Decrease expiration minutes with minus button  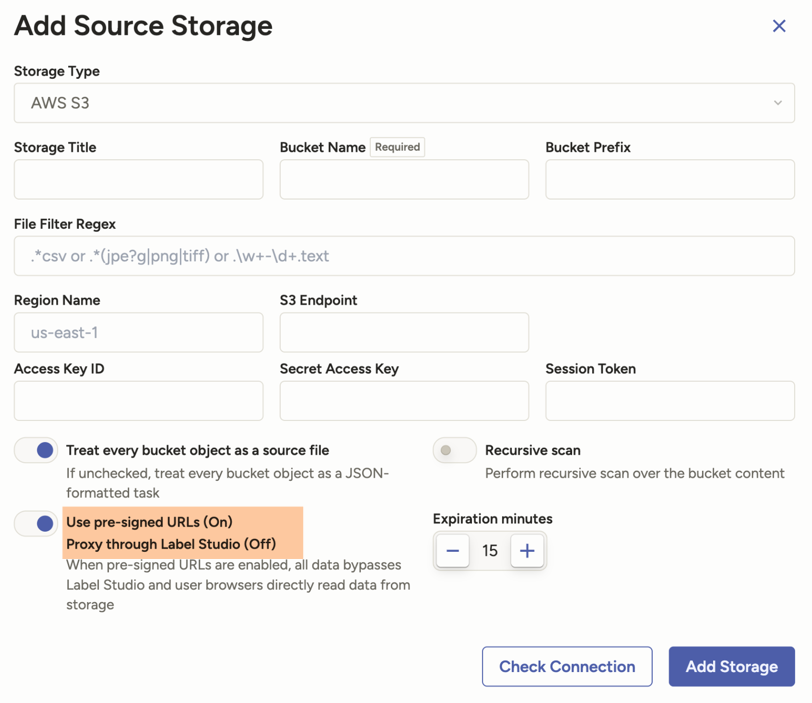tap(453, 551)
